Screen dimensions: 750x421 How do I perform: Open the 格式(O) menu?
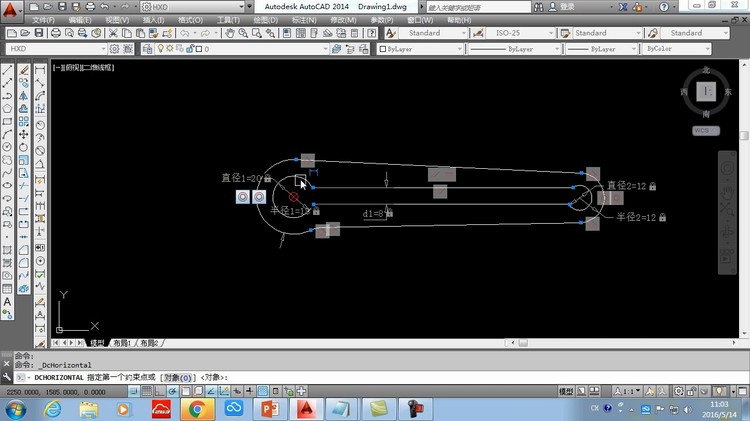pos(190,20)
